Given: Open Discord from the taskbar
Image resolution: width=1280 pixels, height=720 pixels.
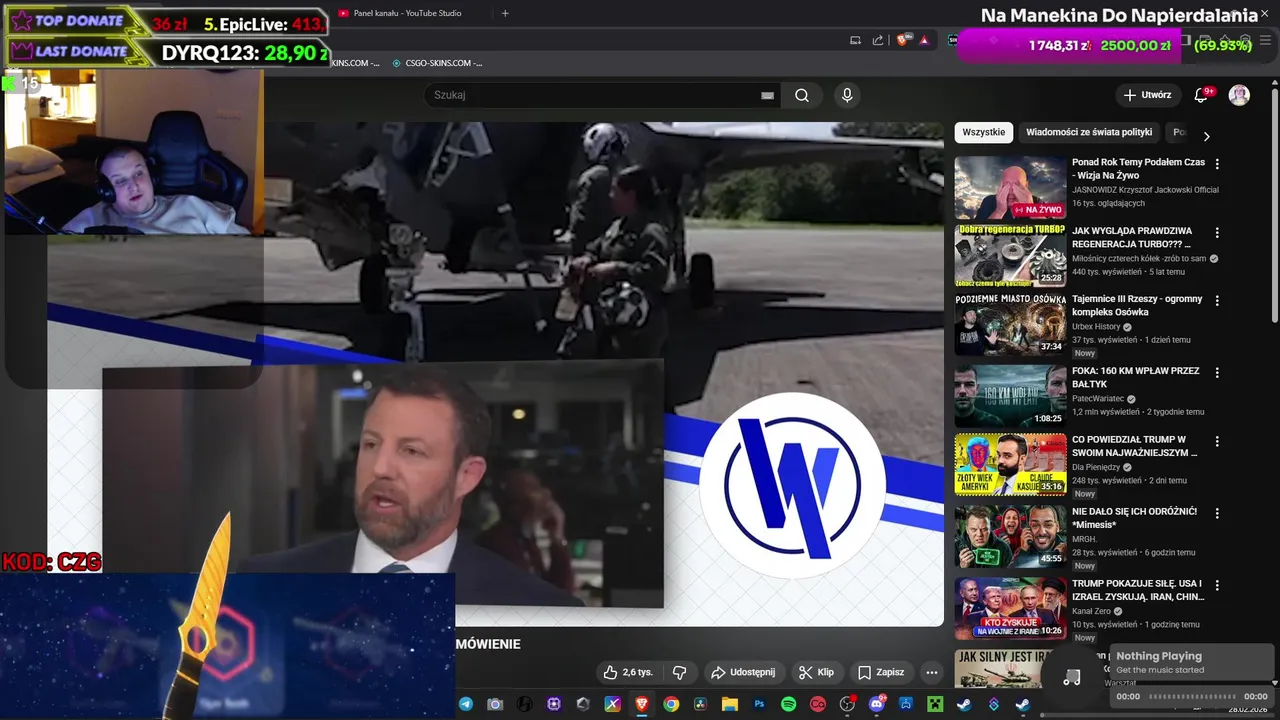Looking at the screenshot, I should [x=877, y=704].
